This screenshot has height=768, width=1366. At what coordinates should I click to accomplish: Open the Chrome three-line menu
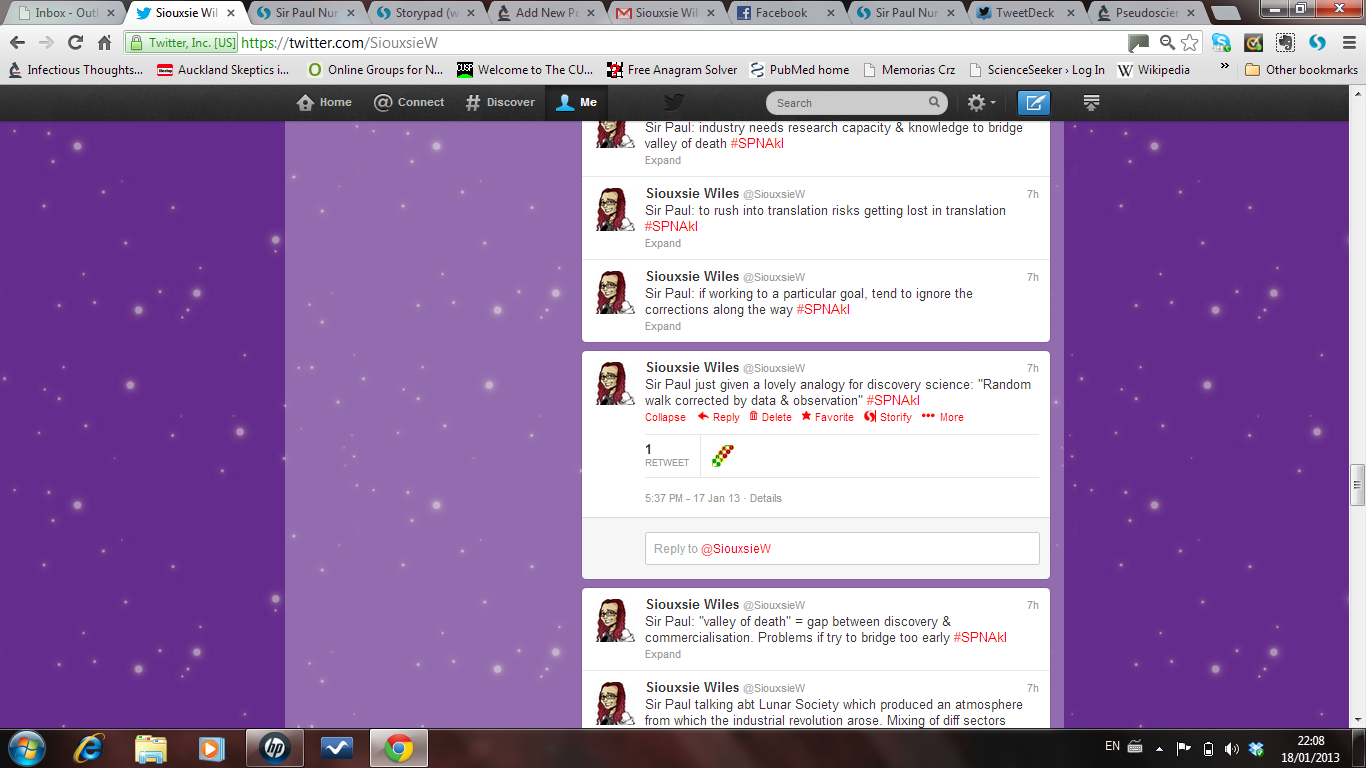point(1348,43)
